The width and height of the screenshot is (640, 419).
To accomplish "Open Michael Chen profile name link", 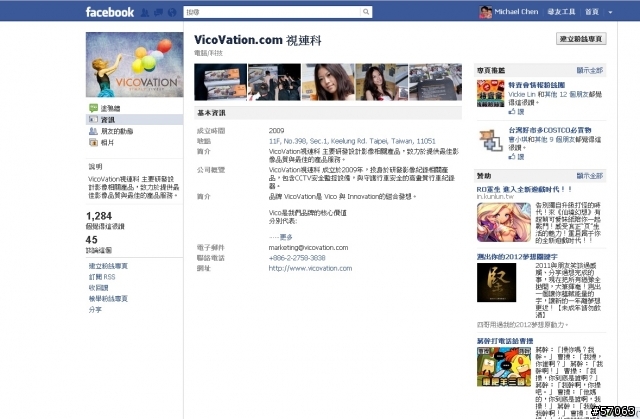I will (516, 12).
